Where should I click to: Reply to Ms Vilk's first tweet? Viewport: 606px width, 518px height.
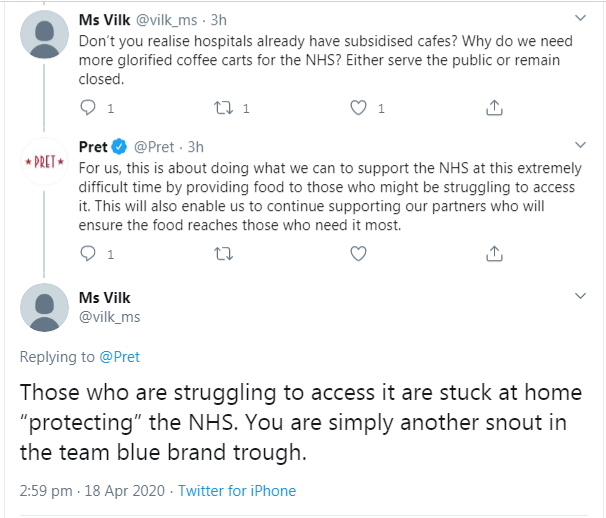tap(89, 108)
